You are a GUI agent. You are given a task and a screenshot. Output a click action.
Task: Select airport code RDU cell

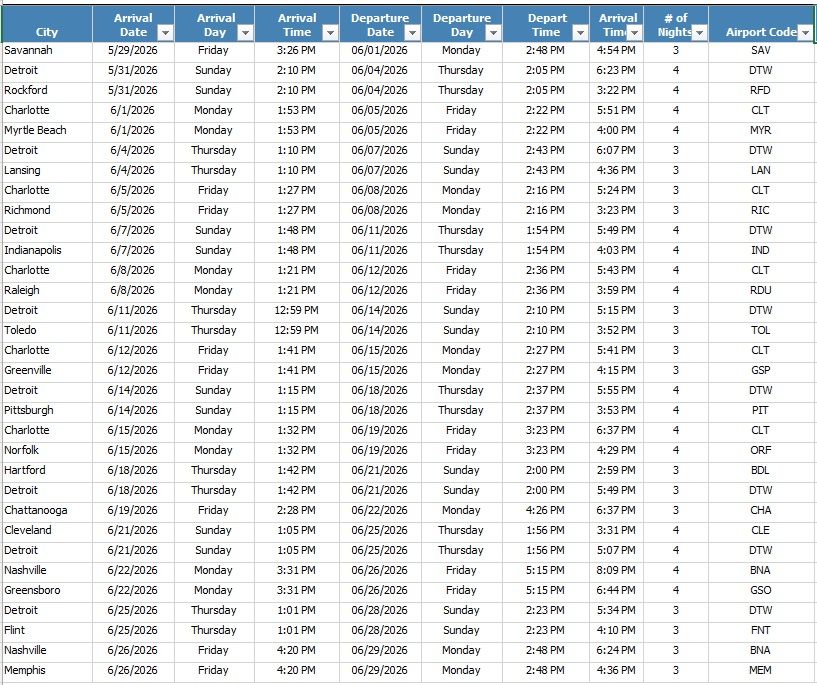761,290
